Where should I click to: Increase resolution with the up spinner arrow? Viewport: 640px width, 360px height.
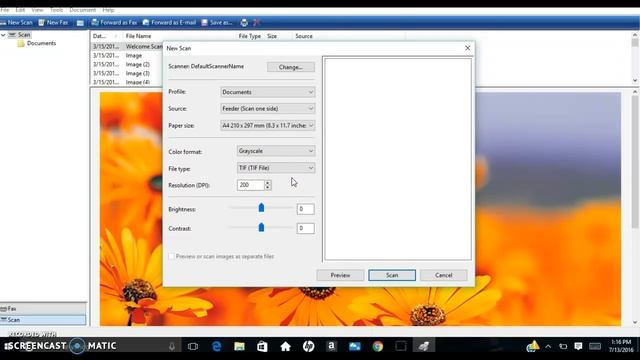[x=267, y=182]
